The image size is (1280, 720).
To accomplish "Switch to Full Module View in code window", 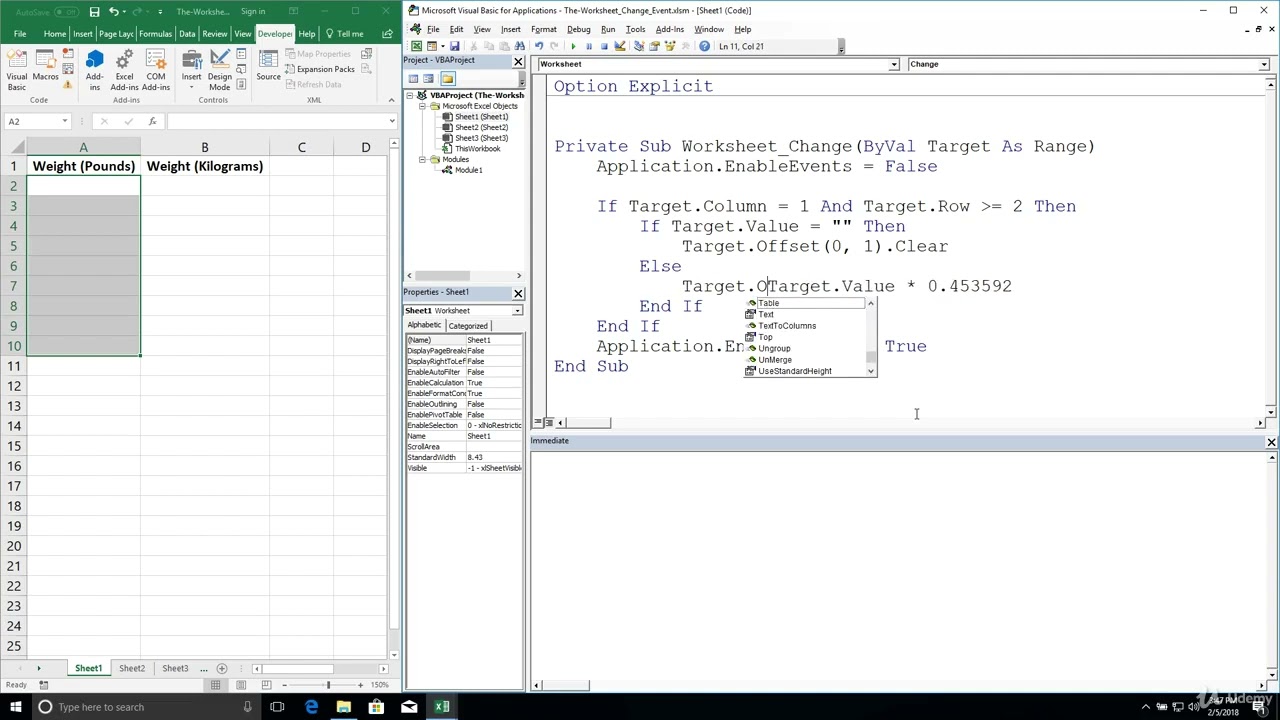I will (548, 422).
